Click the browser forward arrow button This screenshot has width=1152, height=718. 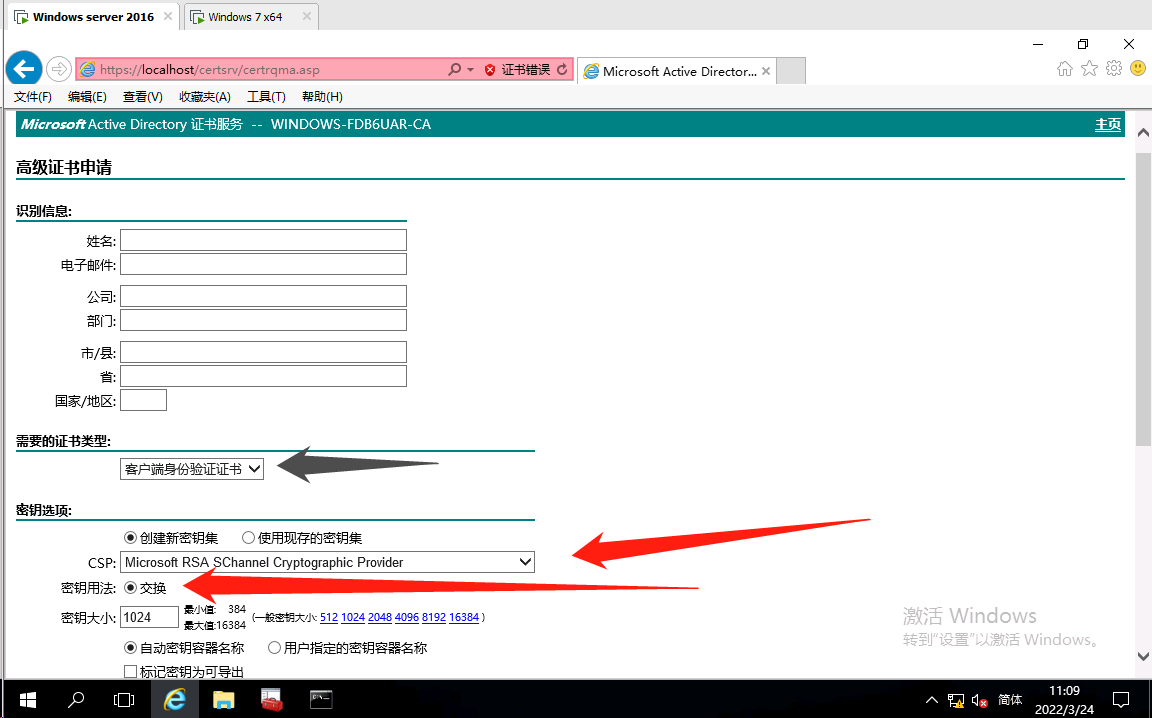click(x=58, y=70)
